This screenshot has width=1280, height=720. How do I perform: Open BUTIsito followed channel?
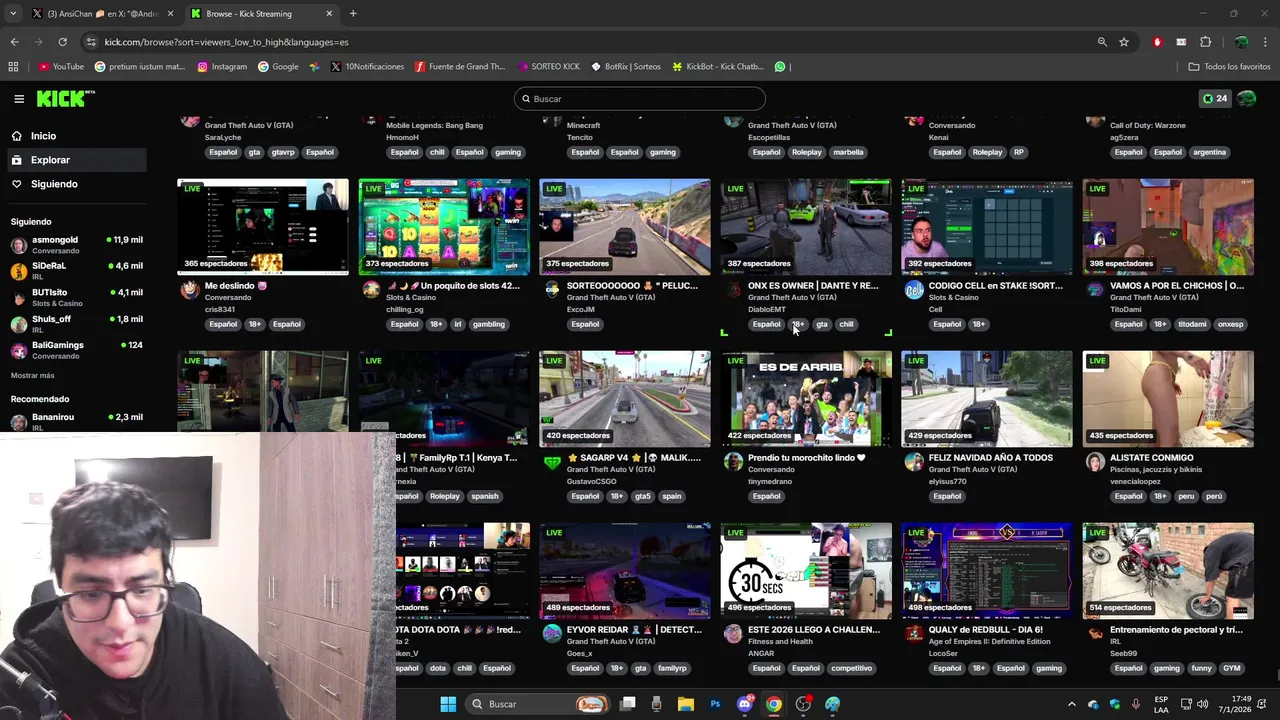[x=76, y=297]
